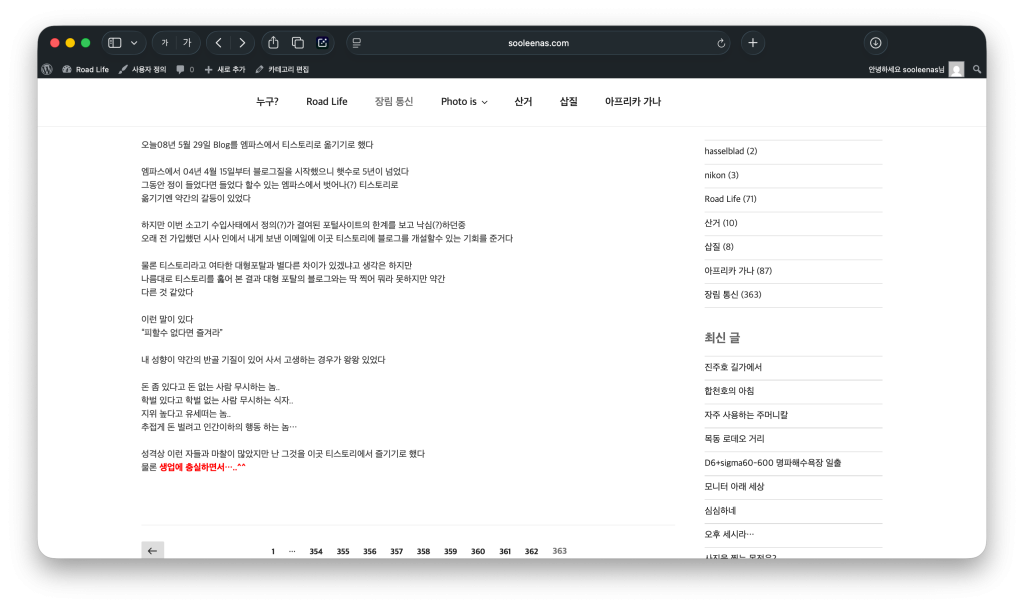Viewport: 1024px width, 608px height.
Task: Open the WordPress logo menu
Action: [x=47, y=69]
